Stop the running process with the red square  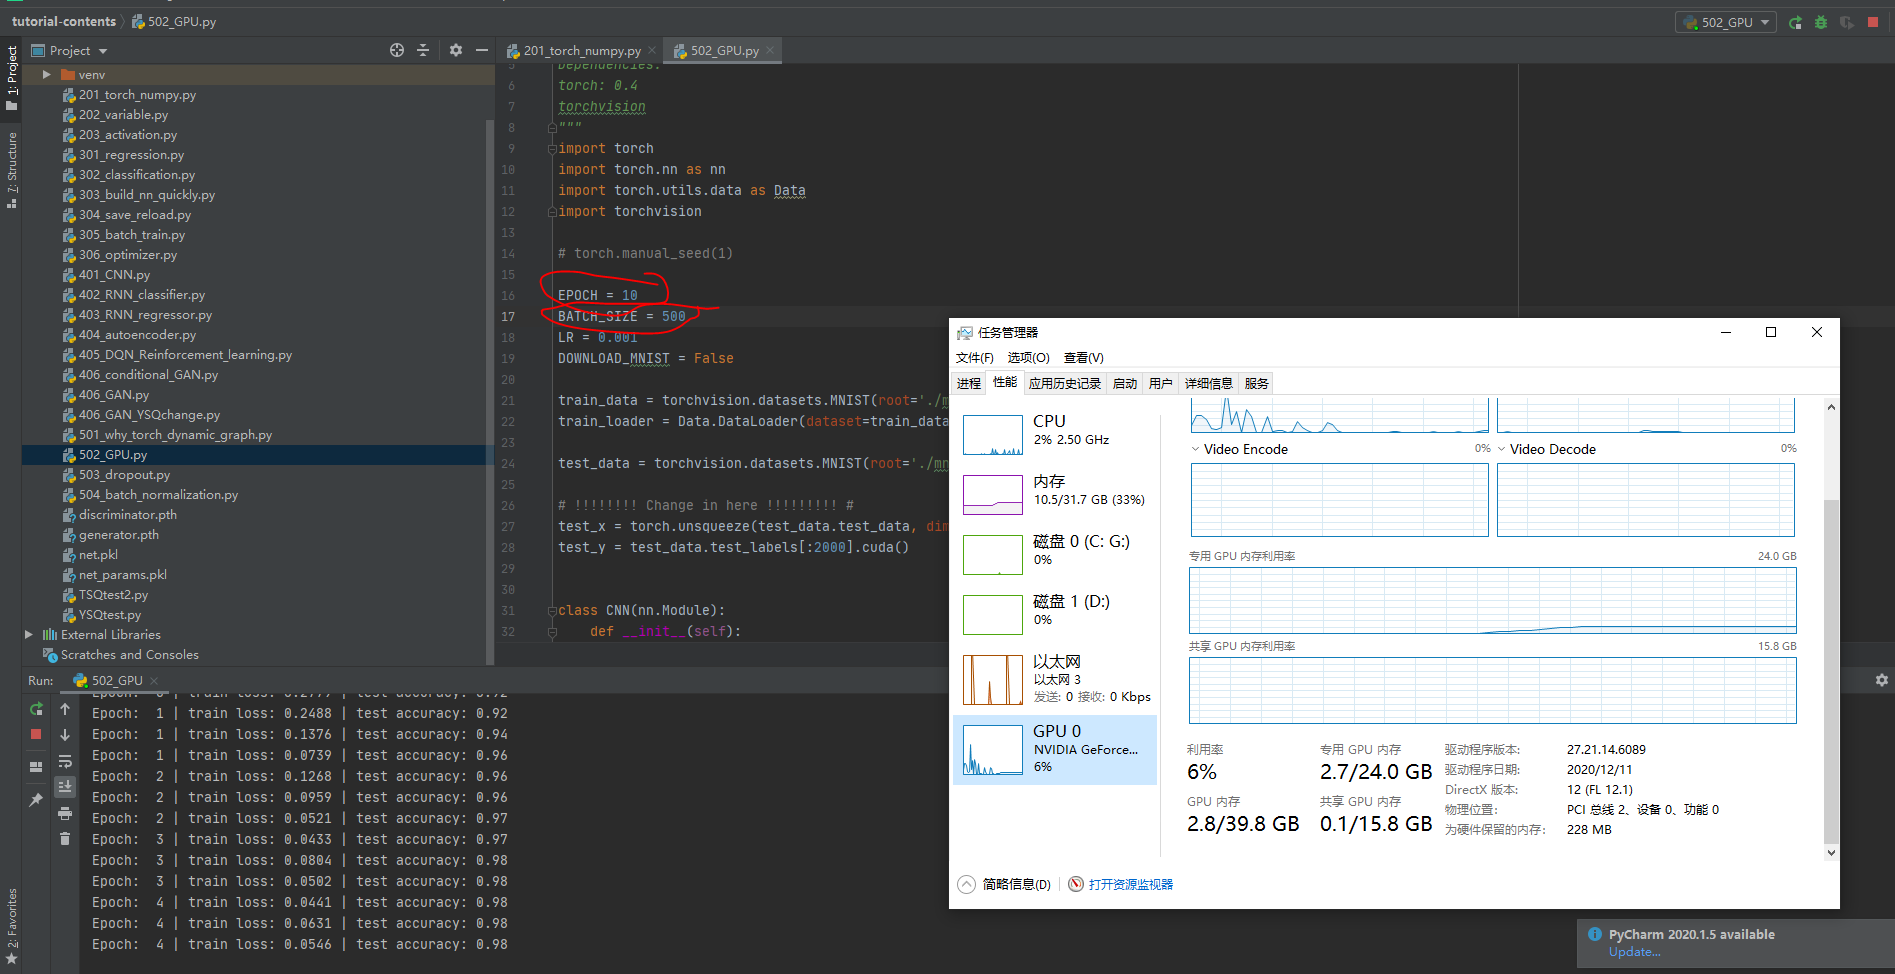pos(1872,21)
